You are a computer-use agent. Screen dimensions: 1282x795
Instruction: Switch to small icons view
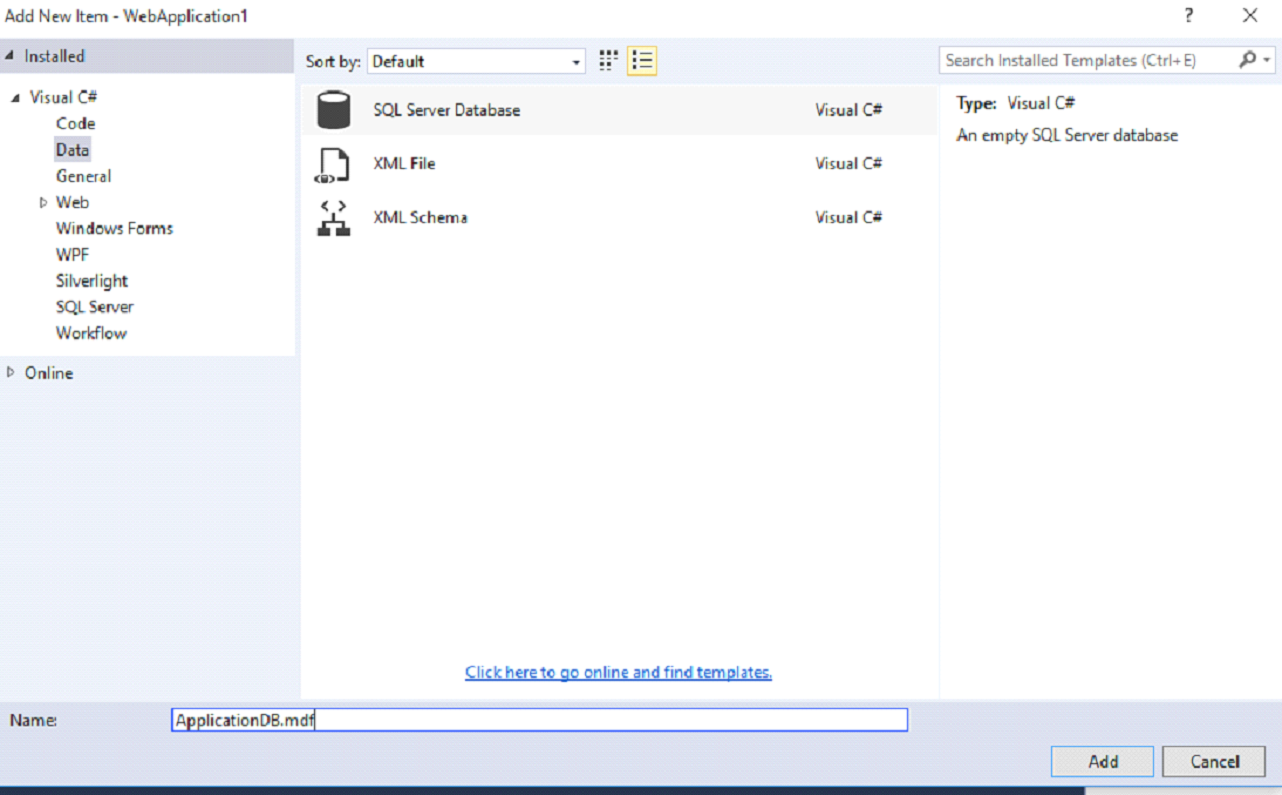coord(607,60)
